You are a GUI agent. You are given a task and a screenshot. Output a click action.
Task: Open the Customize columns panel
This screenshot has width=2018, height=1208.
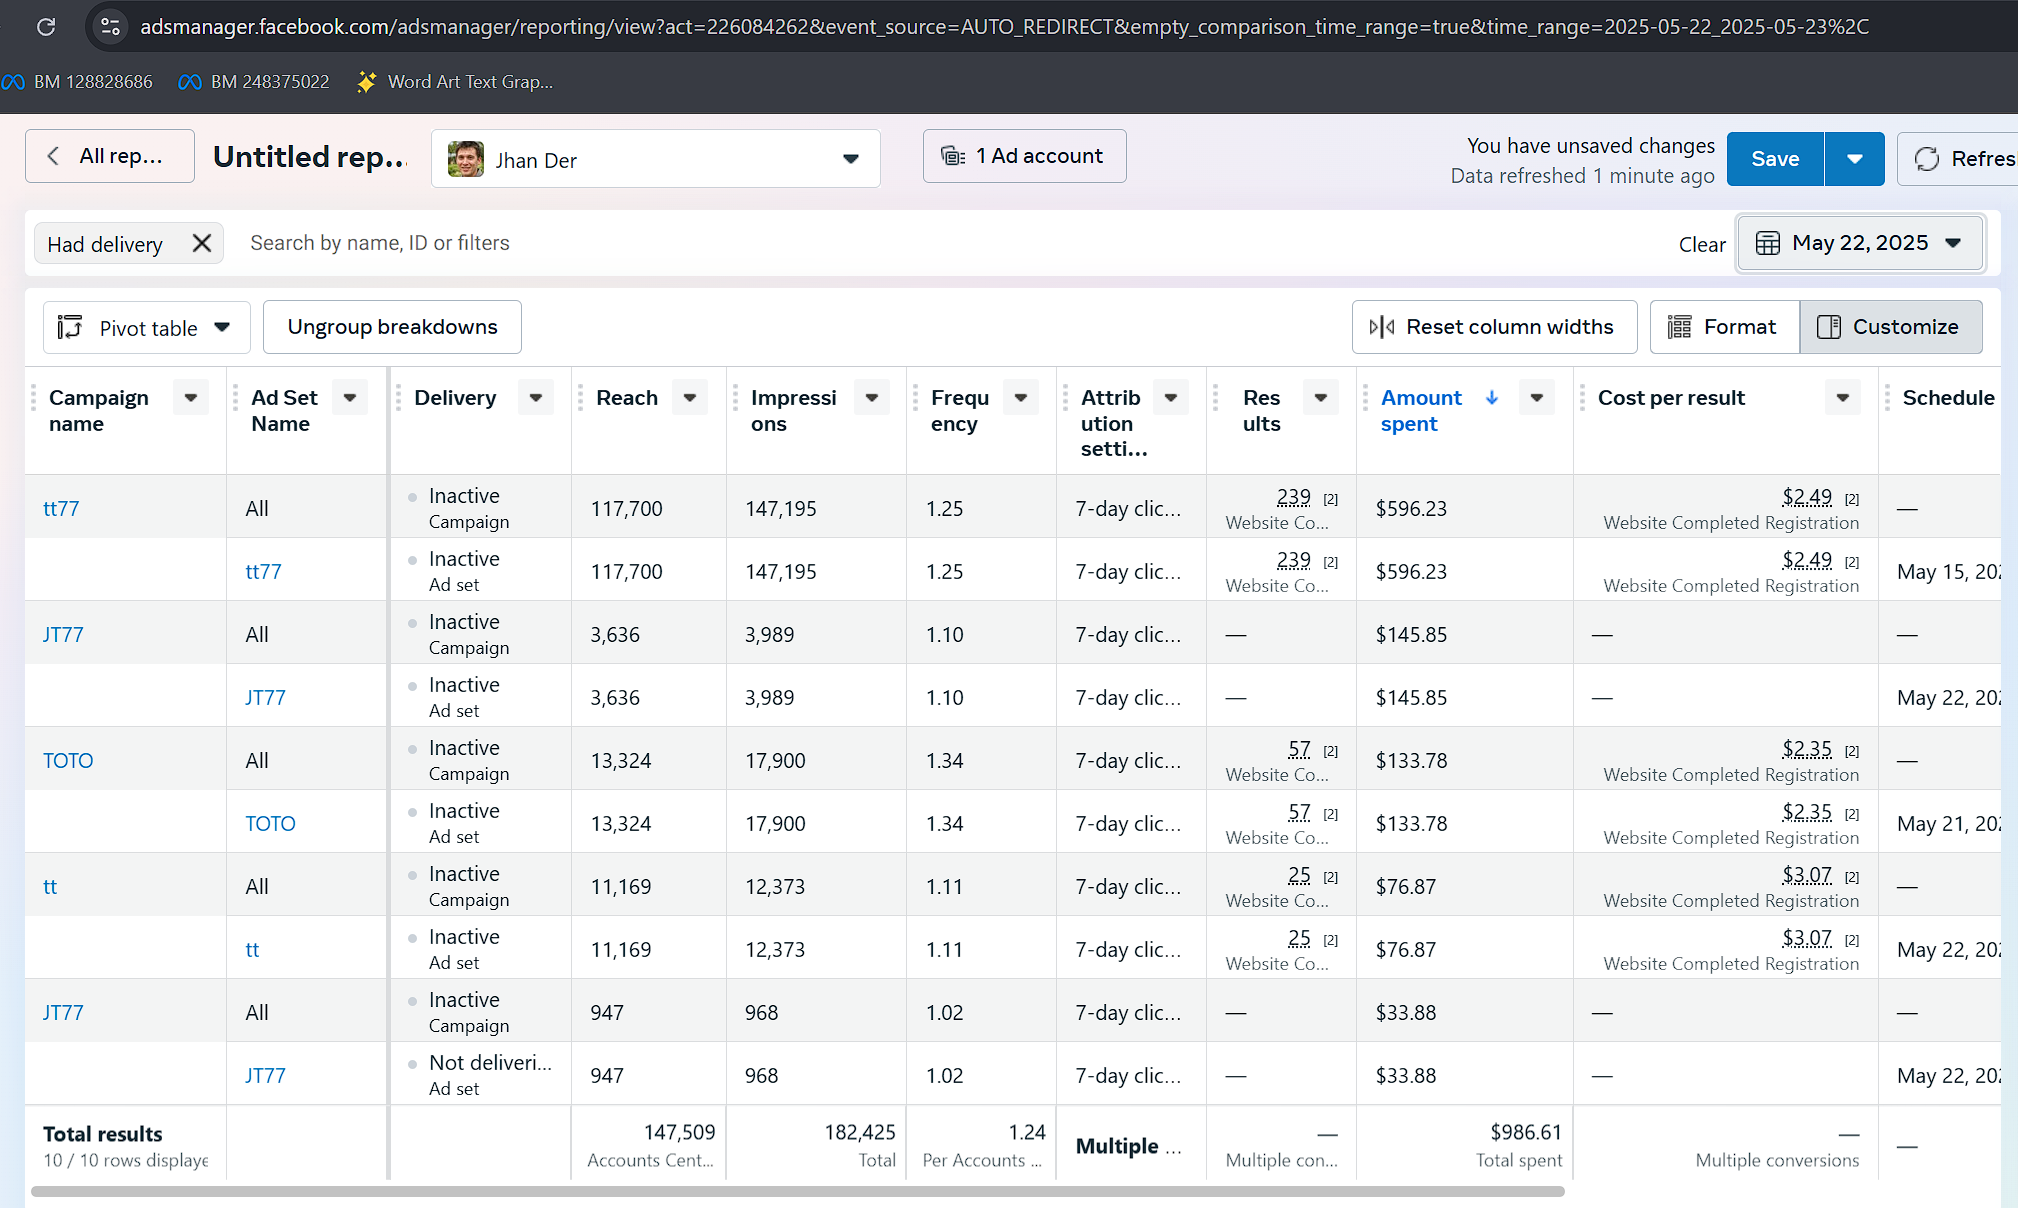point(1890,327)
